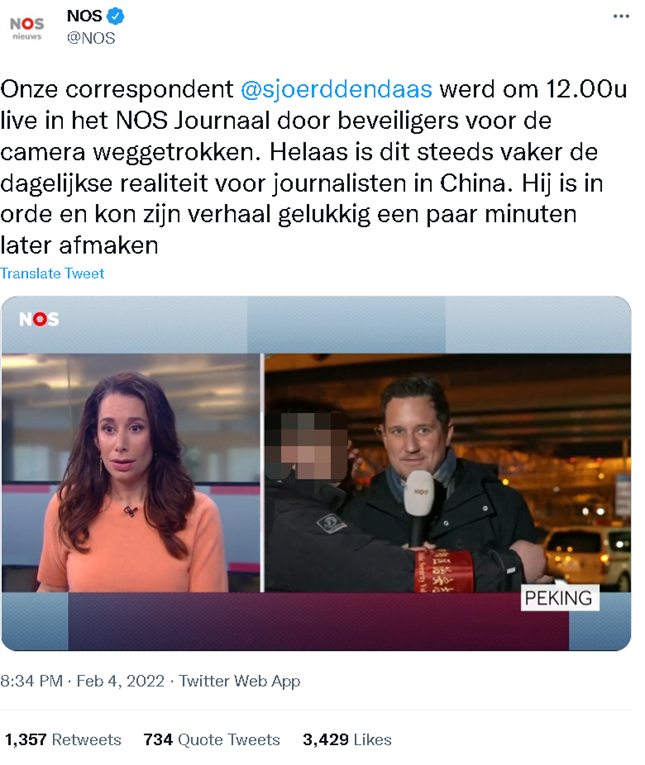
Task: Open the Twitter Web App source link
Action: [239, 681]
